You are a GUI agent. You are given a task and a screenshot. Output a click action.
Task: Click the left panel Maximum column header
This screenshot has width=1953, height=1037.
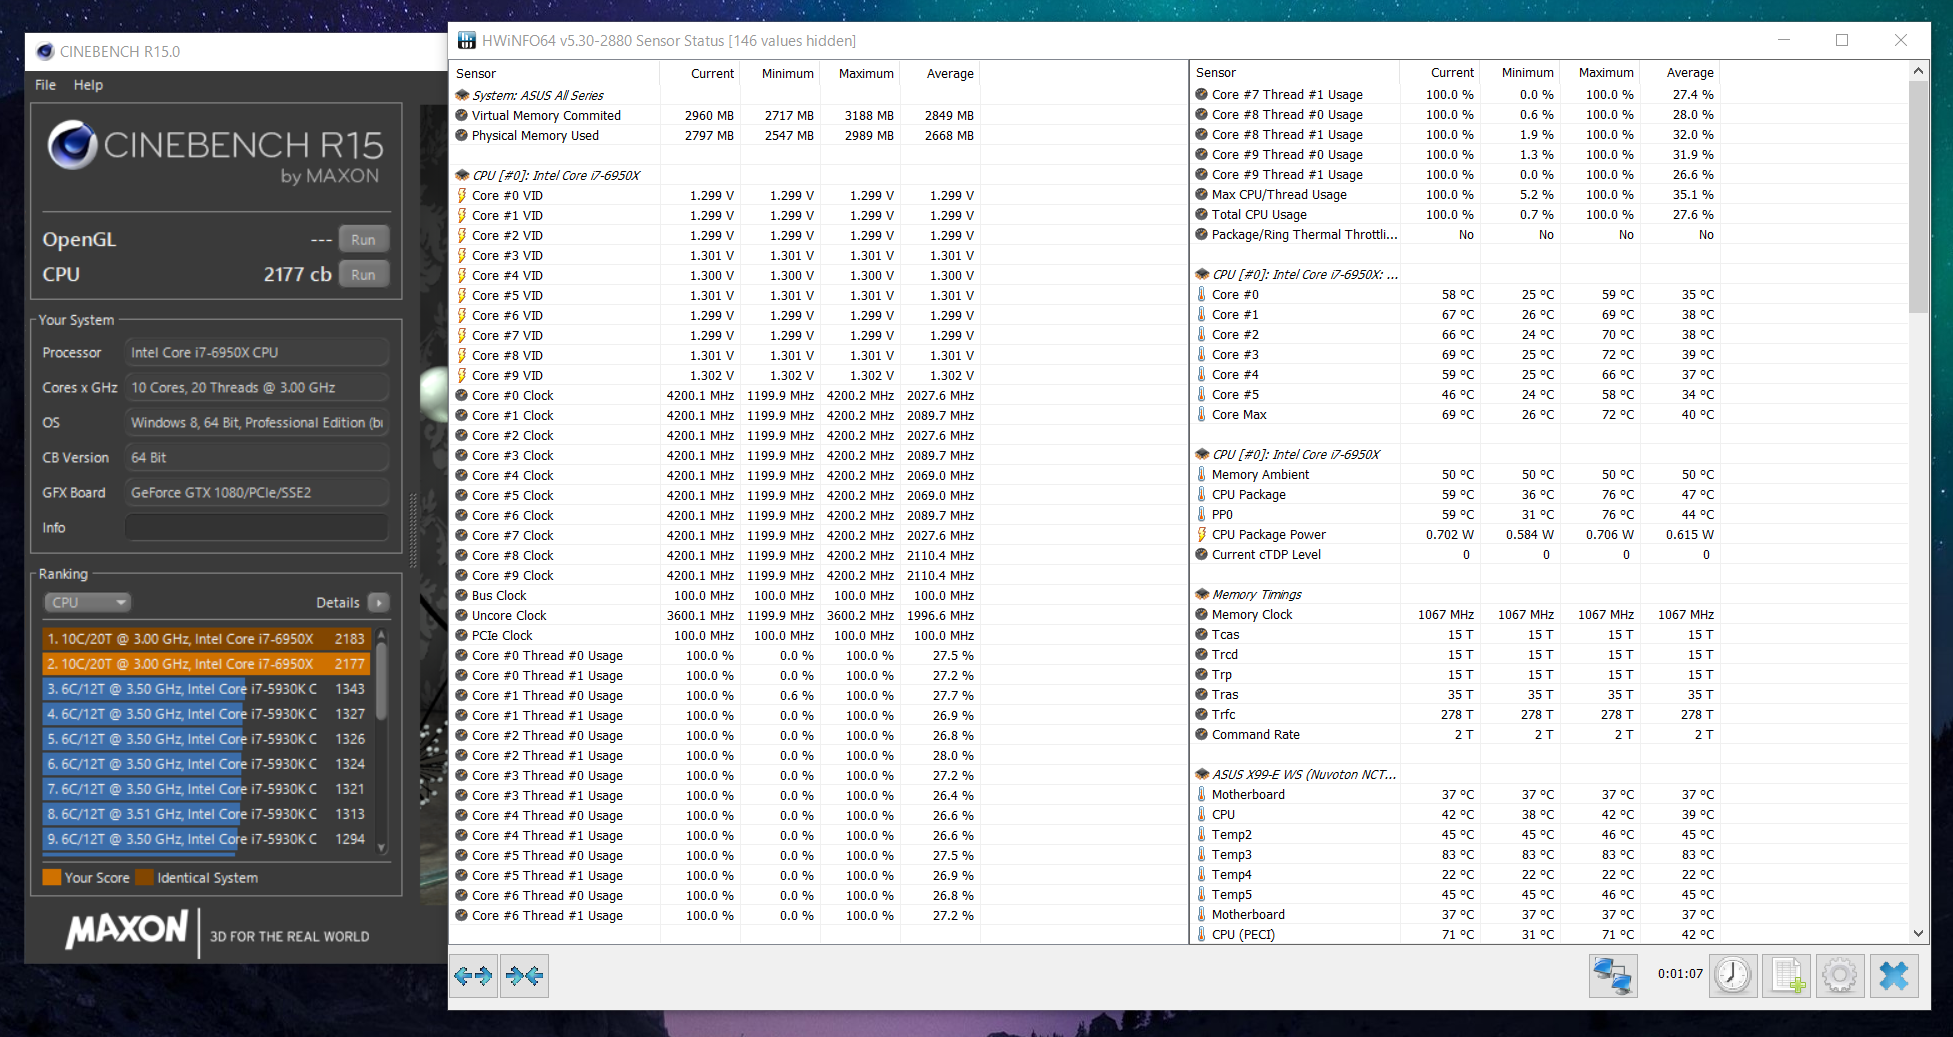[859, 74]
